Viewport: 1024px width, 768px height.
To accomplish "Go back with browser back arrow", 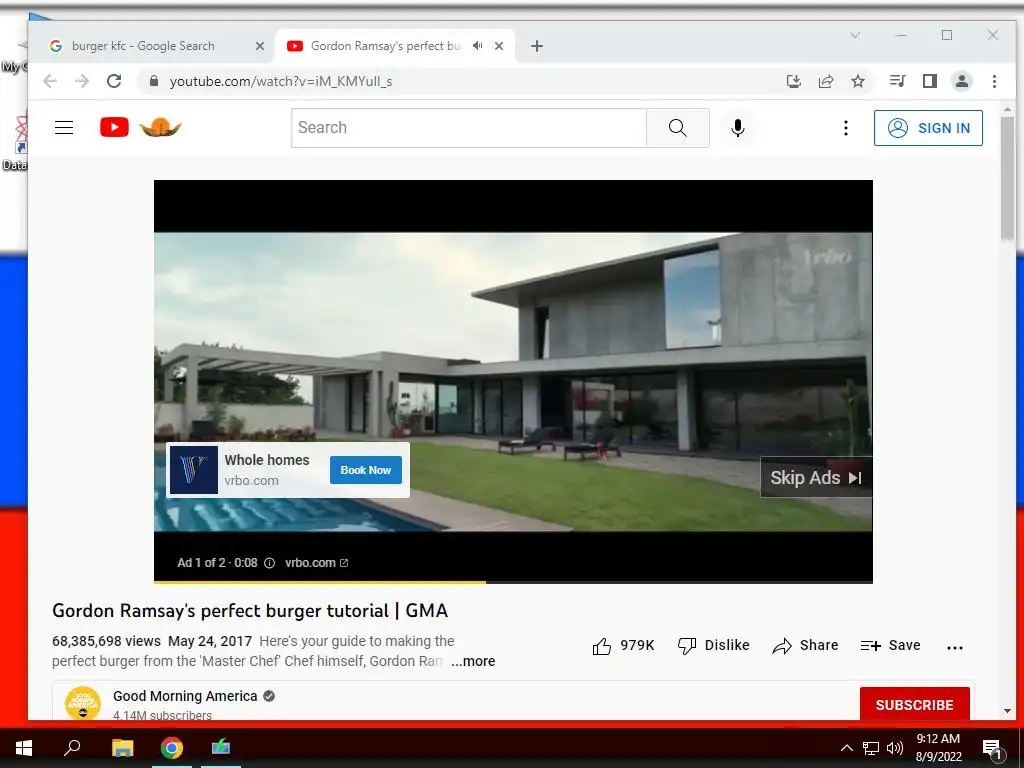I will [x=50, y=81].
